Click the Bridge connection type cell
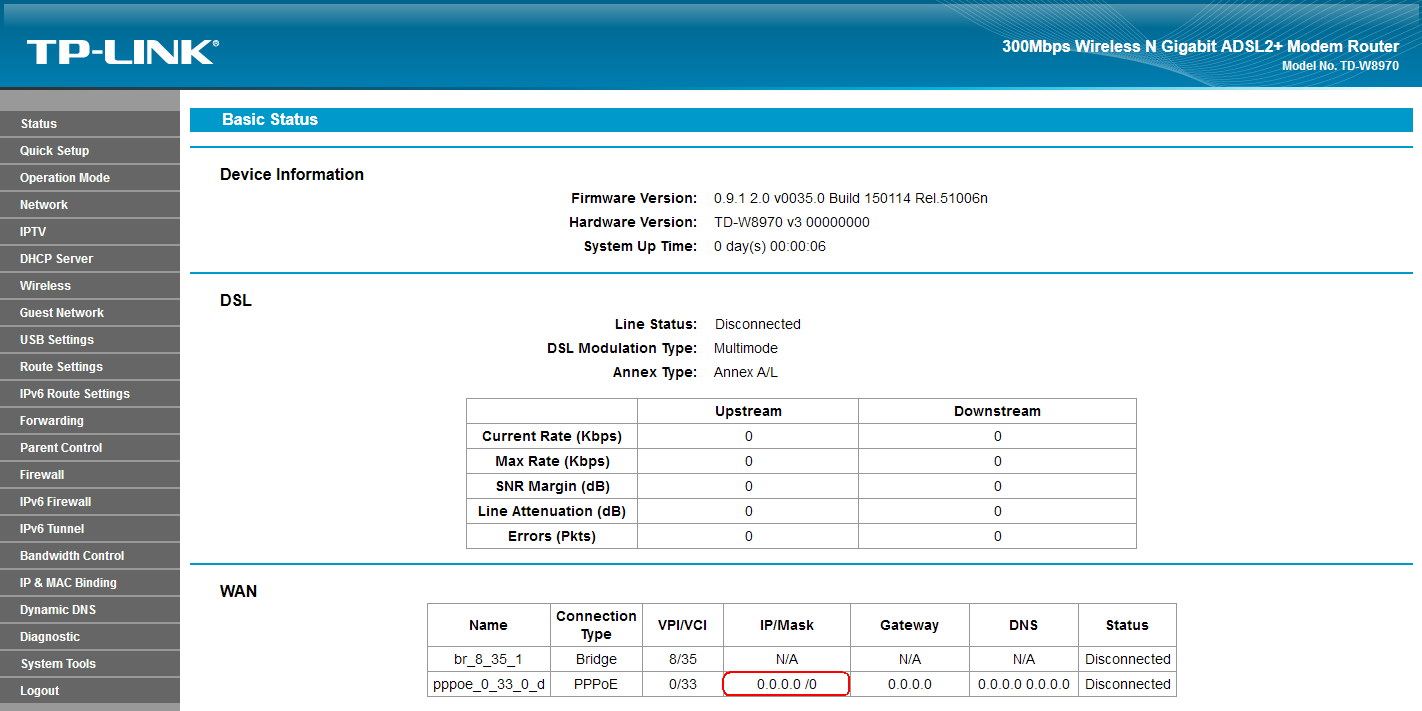 (596, 659)
